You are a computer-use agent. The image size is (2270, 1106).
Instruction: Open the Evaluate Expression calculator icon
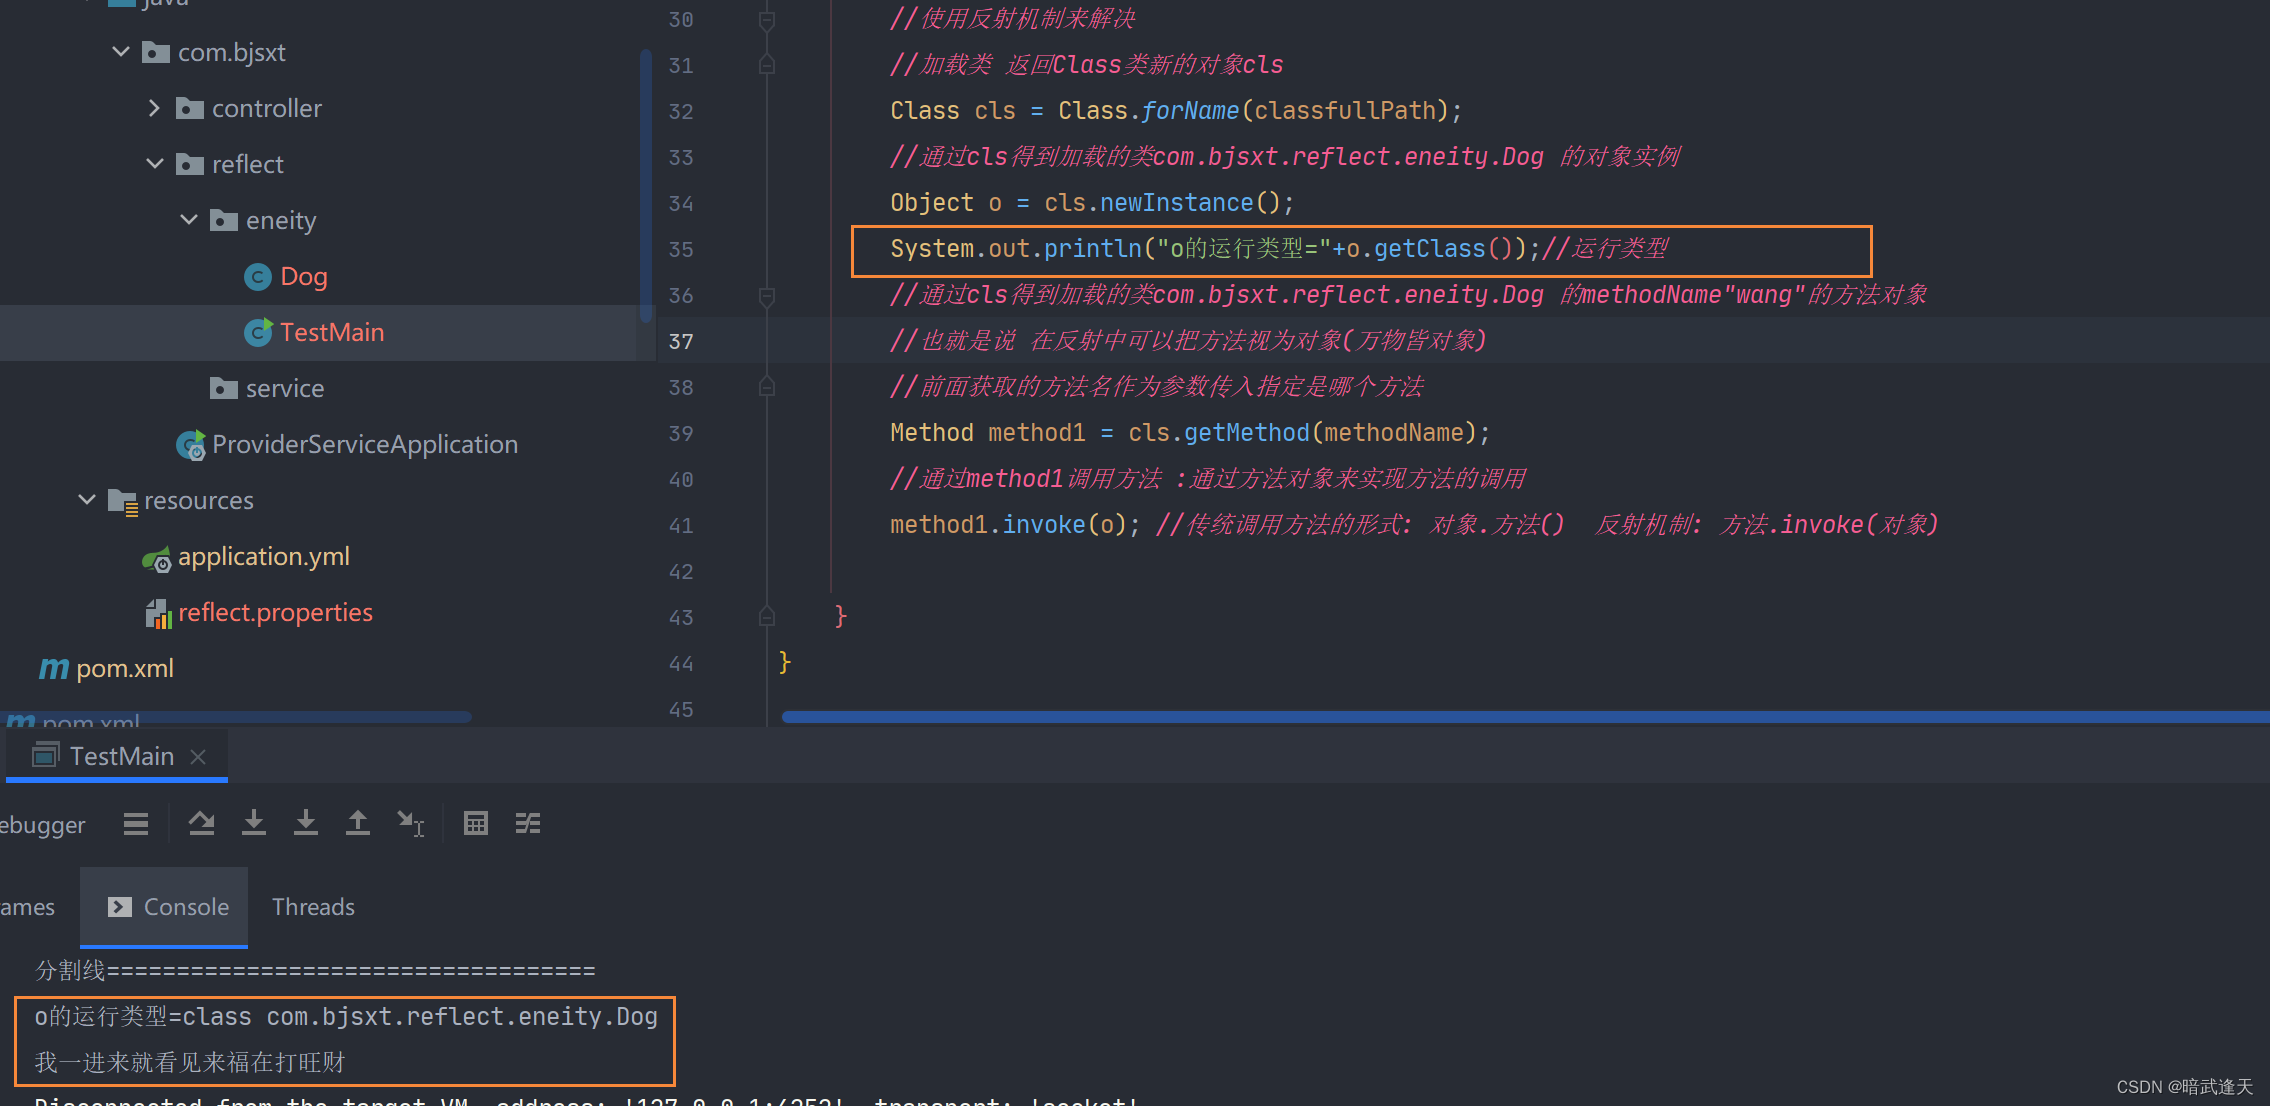coord(476,823)
